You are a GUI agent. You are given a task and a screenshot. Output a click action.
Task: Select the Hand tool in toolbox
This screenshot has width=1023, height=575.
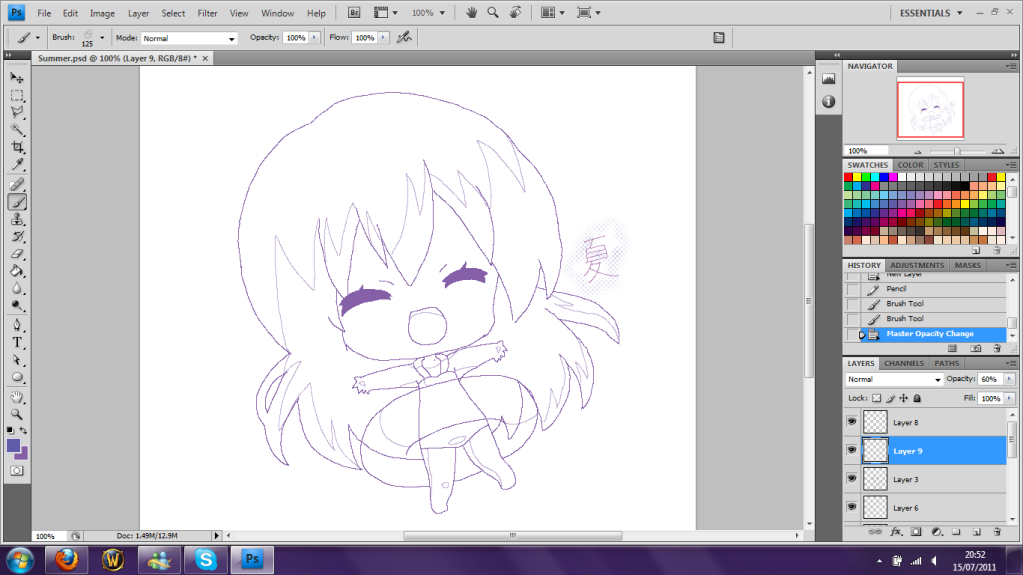(17, 397)
